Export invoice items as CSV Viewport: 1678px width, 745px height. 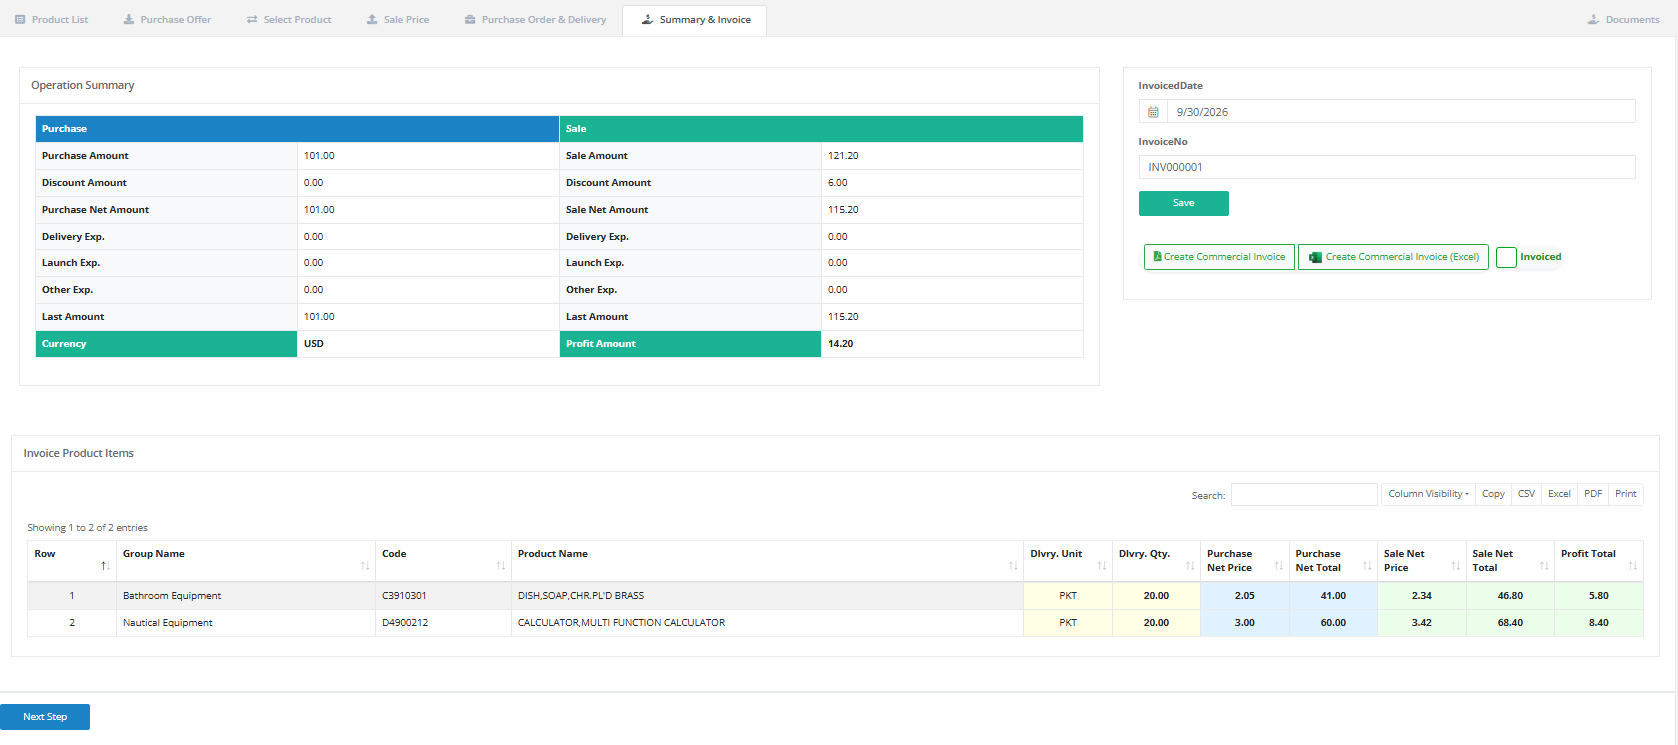(x=1526, y=494)
